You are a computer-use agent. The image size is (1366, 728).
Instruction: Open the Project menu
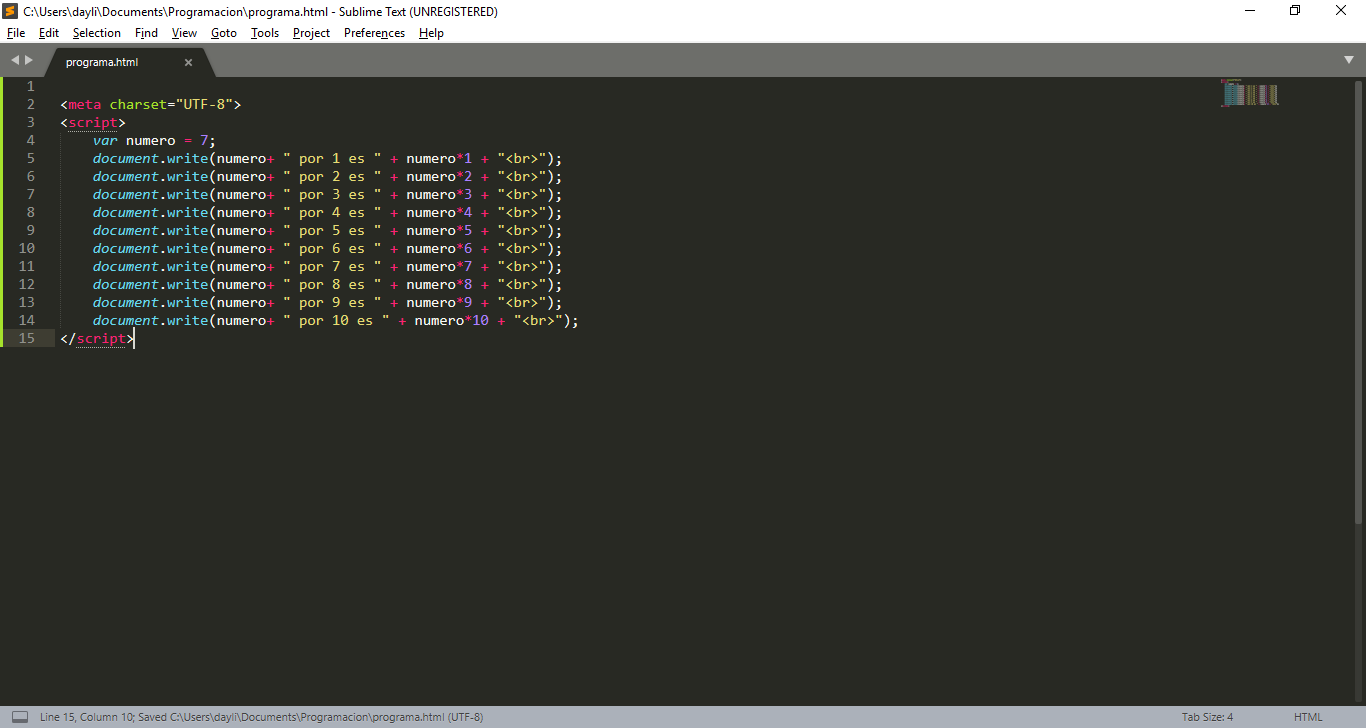click(311, 33)
